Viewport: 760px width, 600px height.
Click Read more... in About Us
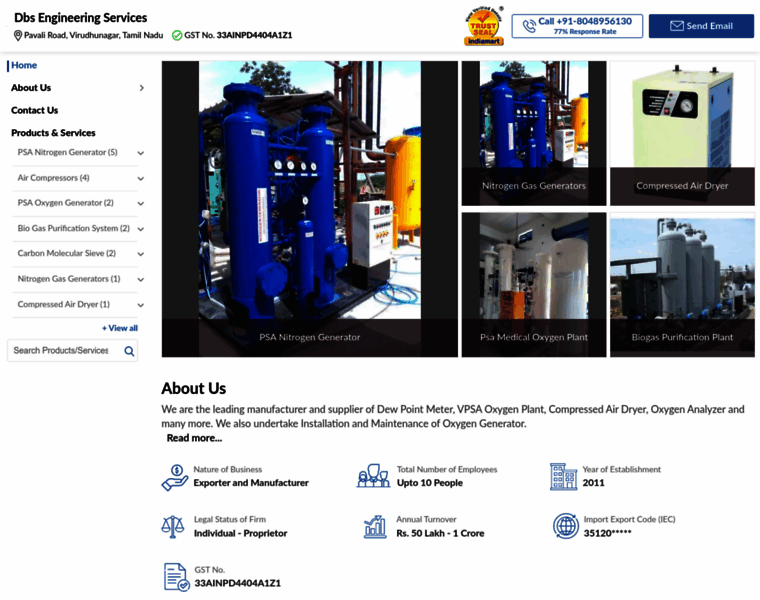194,438
